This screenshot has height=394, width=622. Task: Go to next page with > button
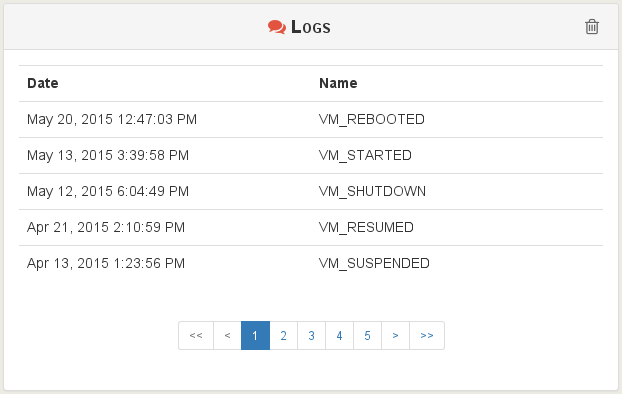tap(395, 336)
